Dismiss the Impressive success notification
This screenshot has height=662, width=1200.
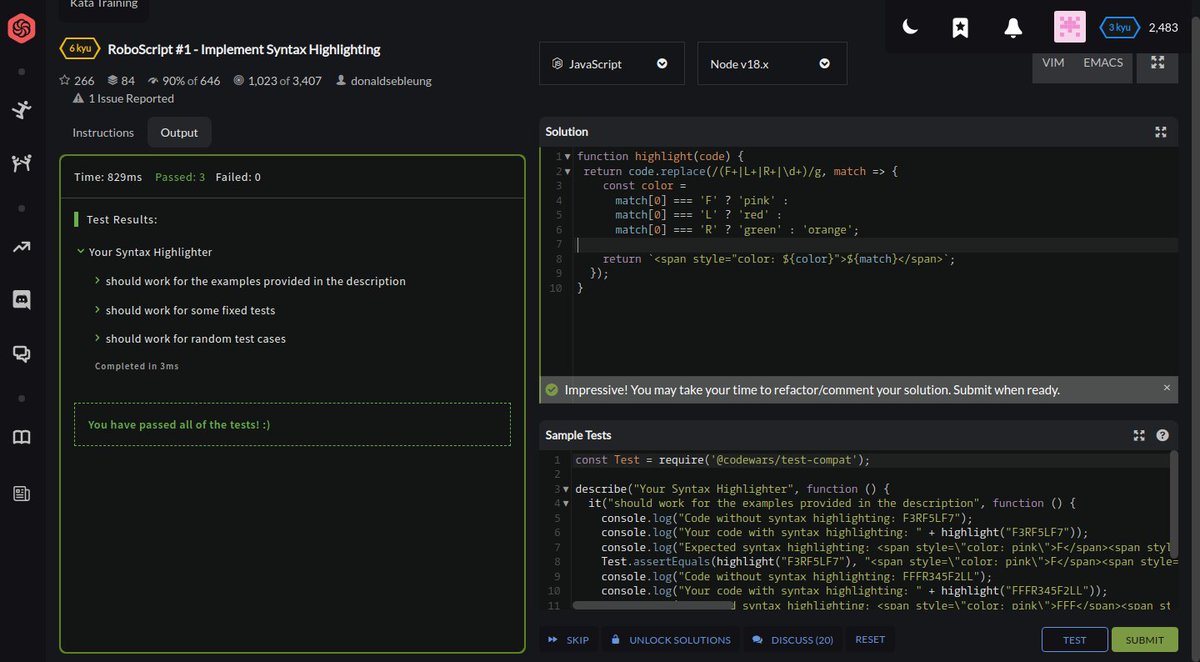[1166, 387]
